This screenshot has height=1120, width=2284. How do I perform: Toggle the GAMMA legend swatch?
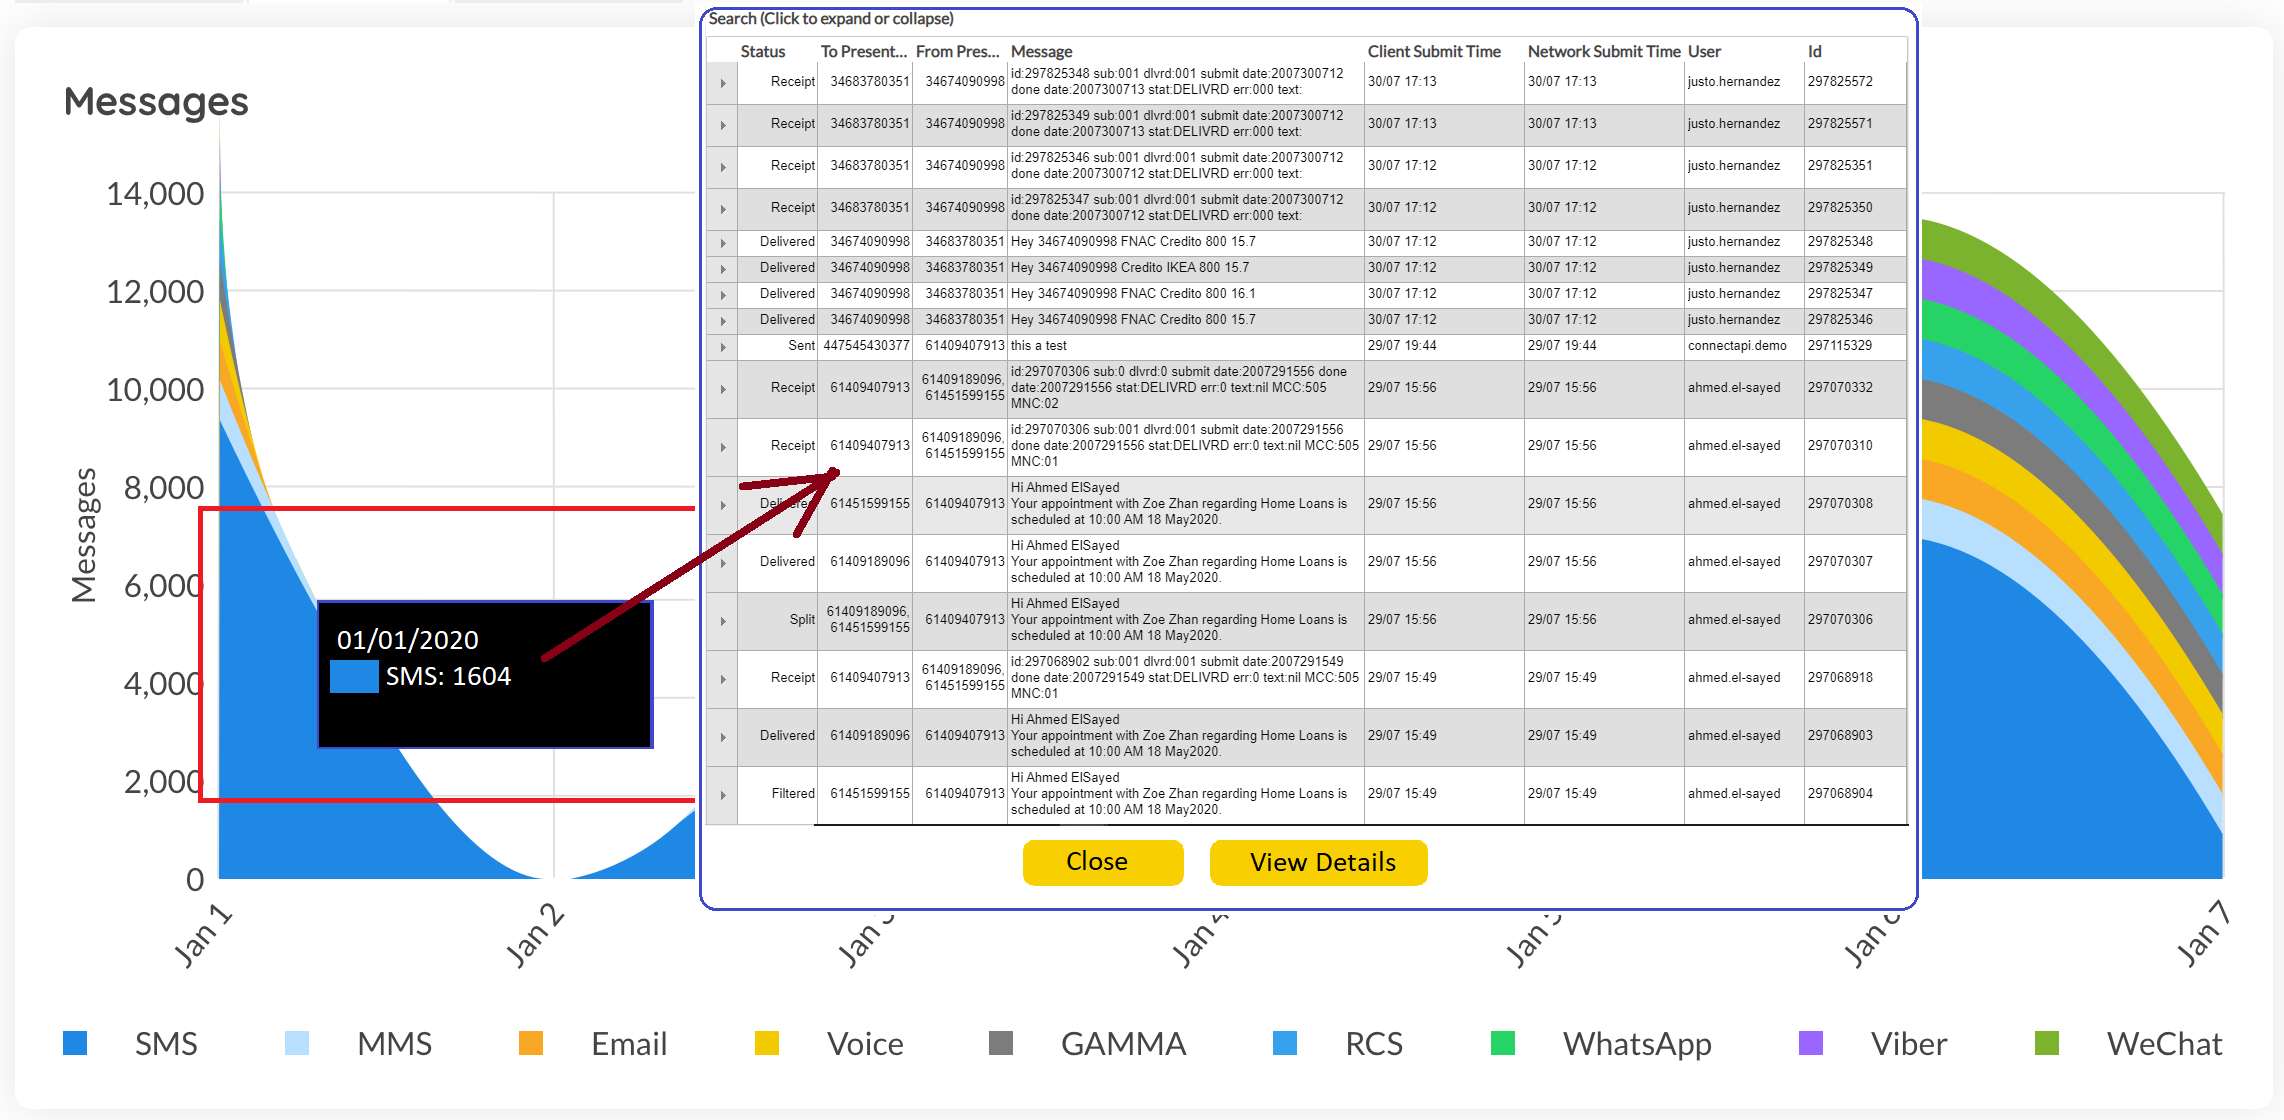point(1001,1043)
